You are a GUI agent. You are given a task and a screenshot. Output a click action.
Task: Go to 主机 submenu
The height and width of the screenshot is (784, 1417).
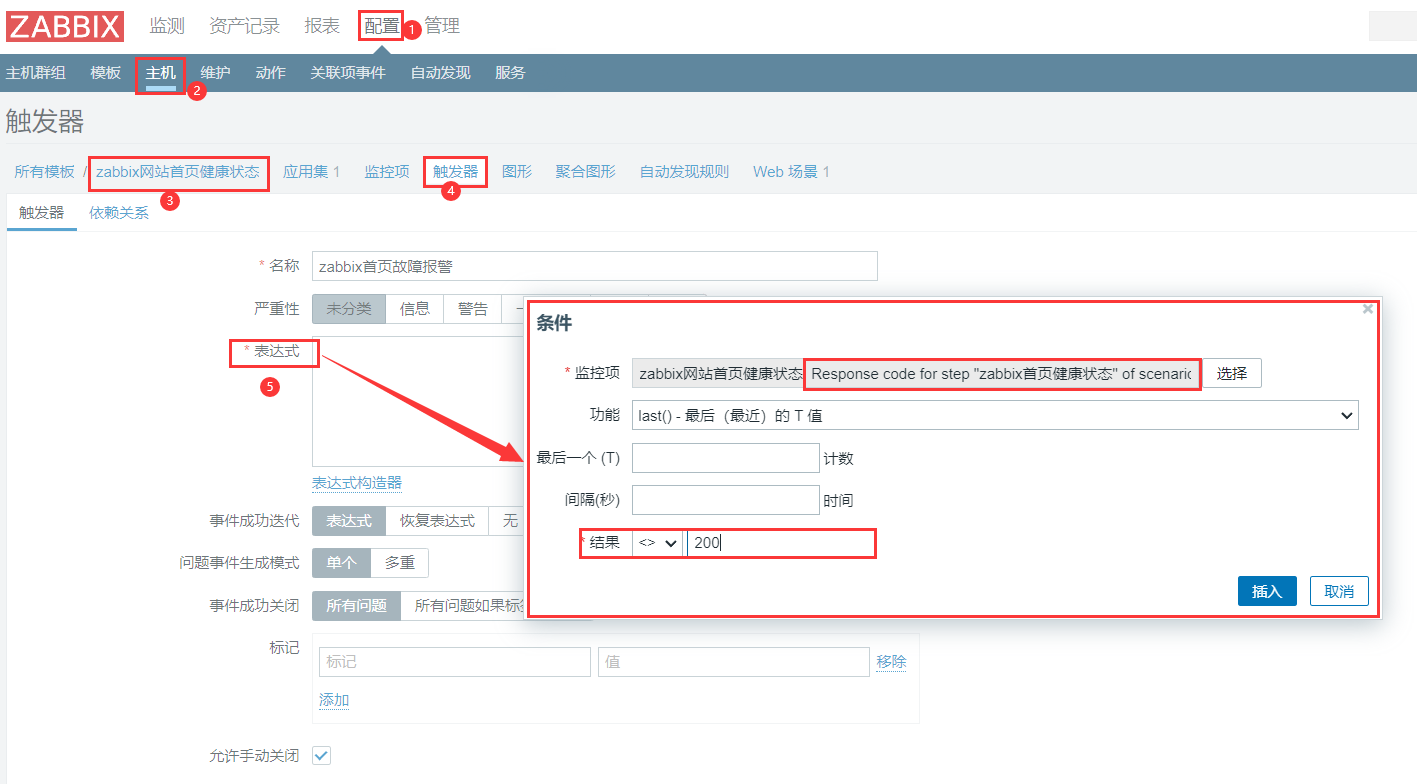pyautogui.click(x=161, y=73)
